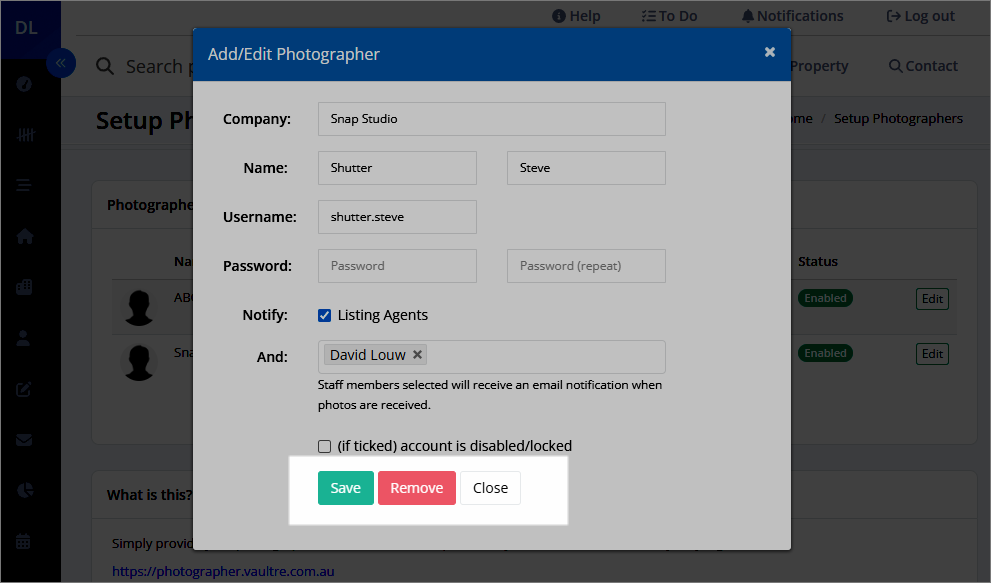Screen dimensions: 991x583
Task: Open the search bar magnifier
Action: point(105,66)
